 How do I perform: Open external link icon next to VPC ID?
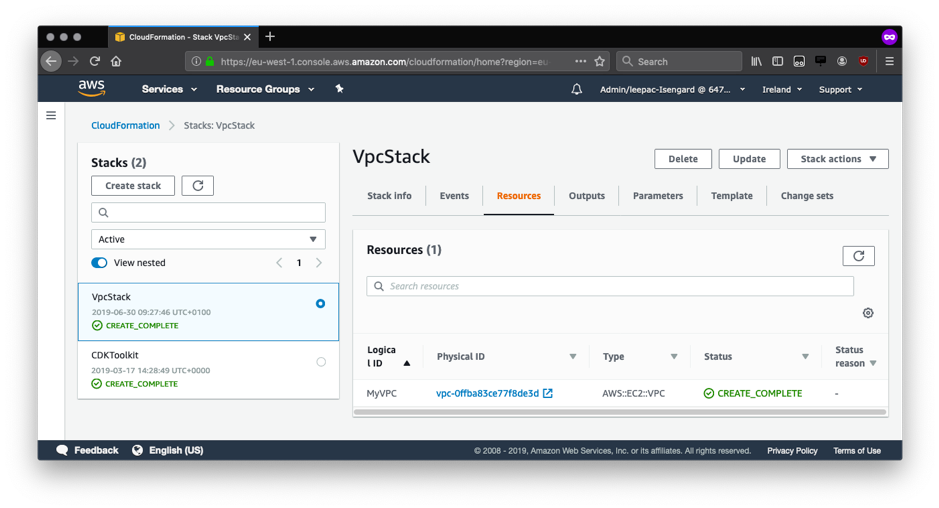547,394
